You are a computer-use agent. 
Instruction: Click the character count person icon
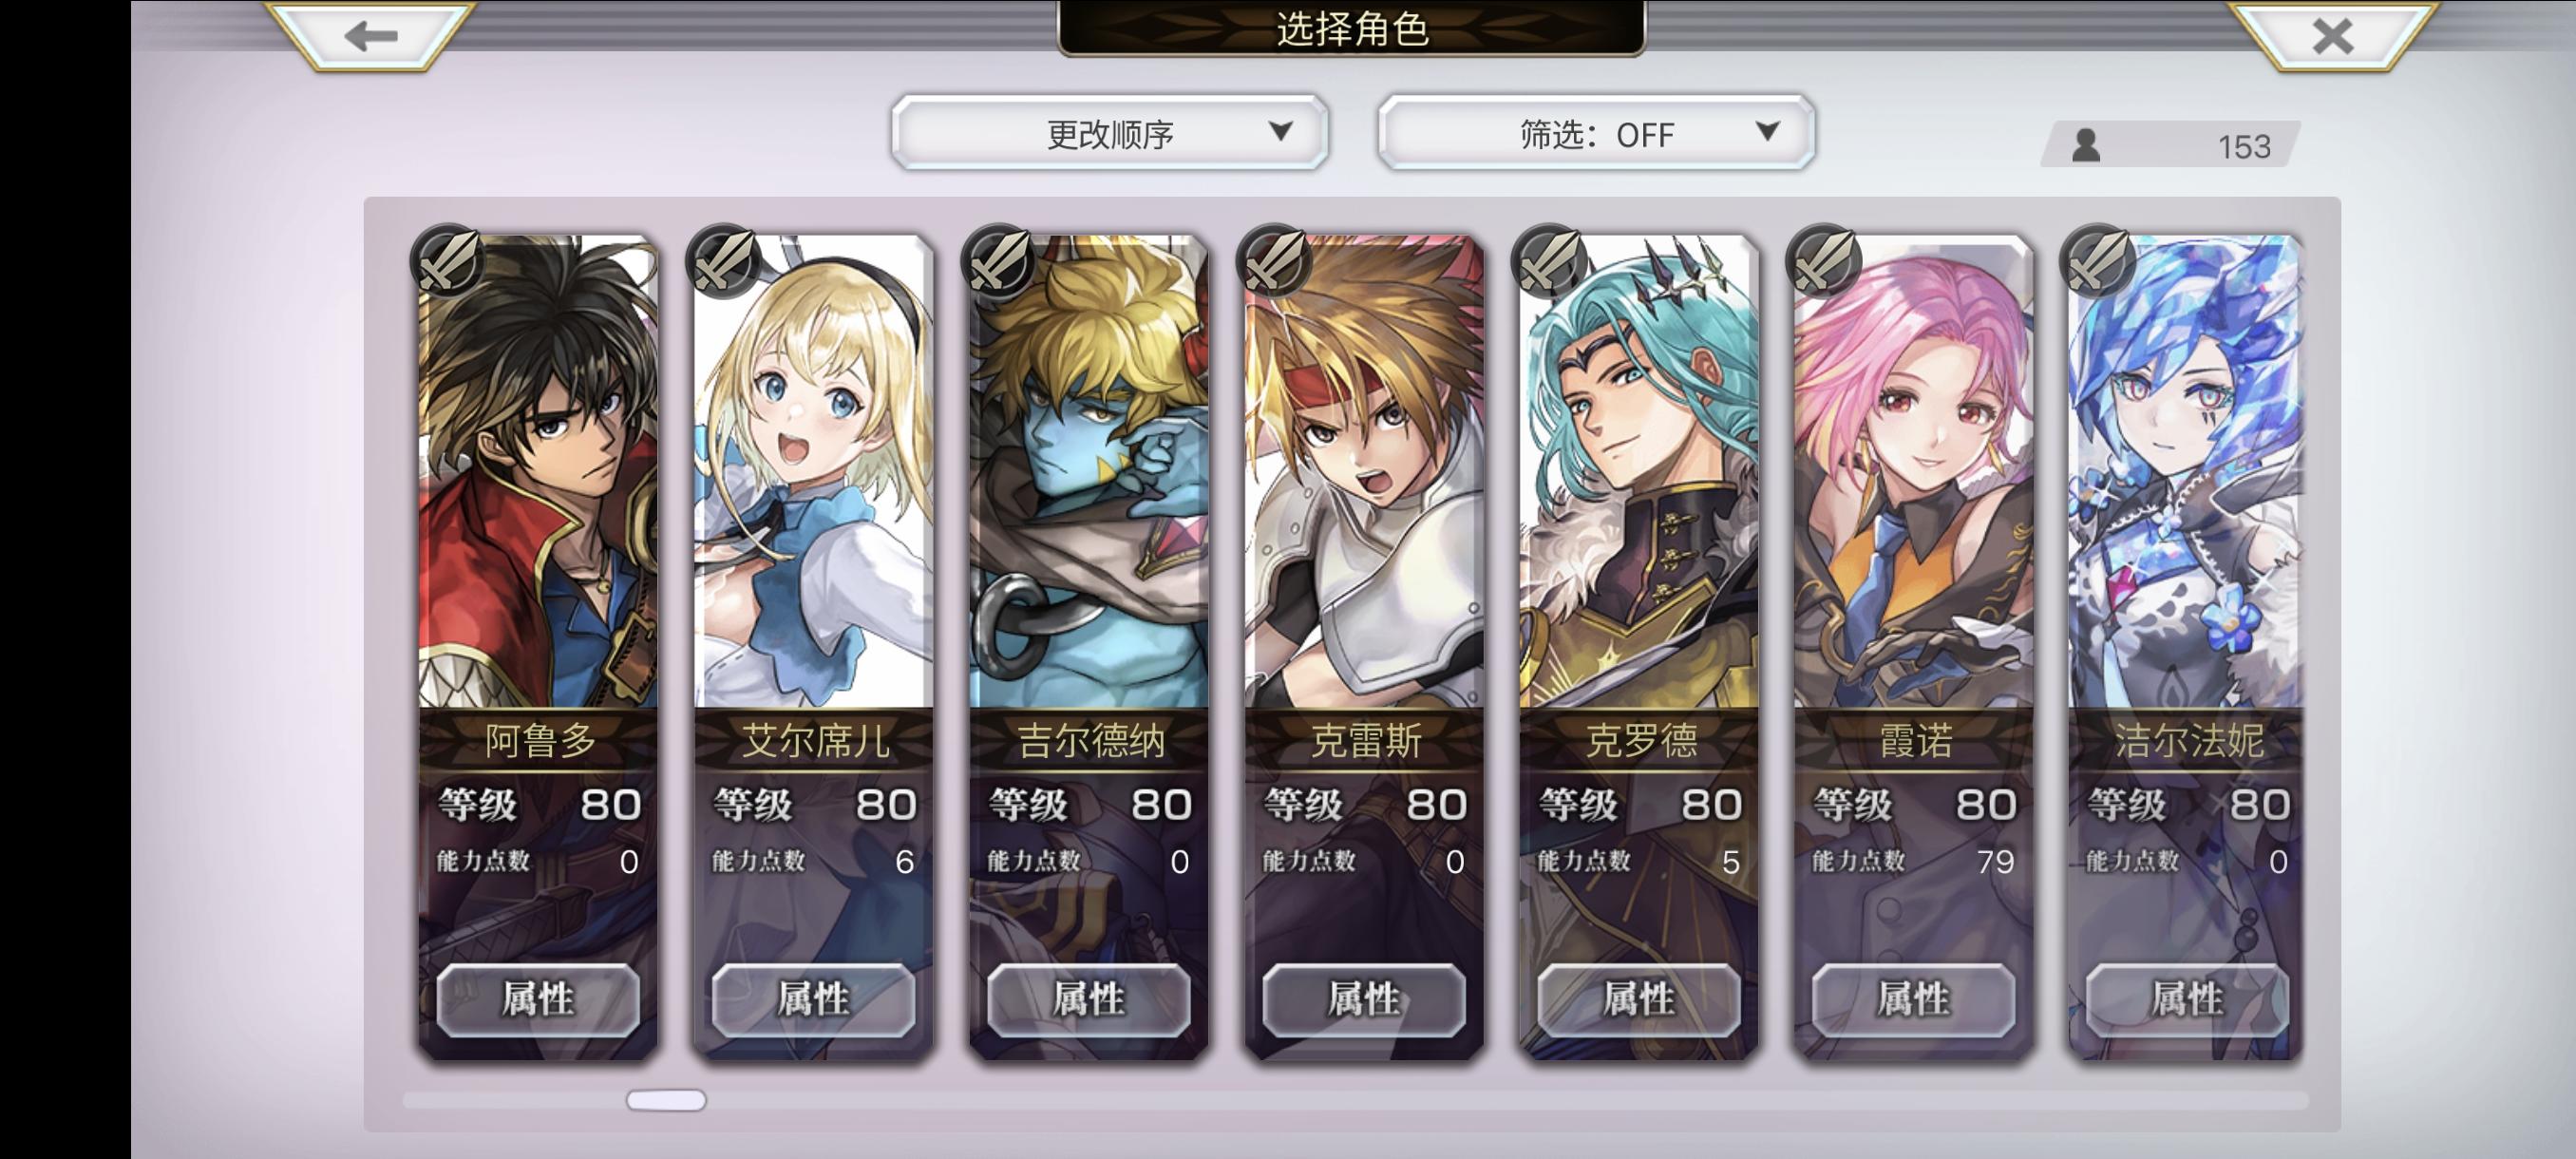click(x=2086, y=146)
